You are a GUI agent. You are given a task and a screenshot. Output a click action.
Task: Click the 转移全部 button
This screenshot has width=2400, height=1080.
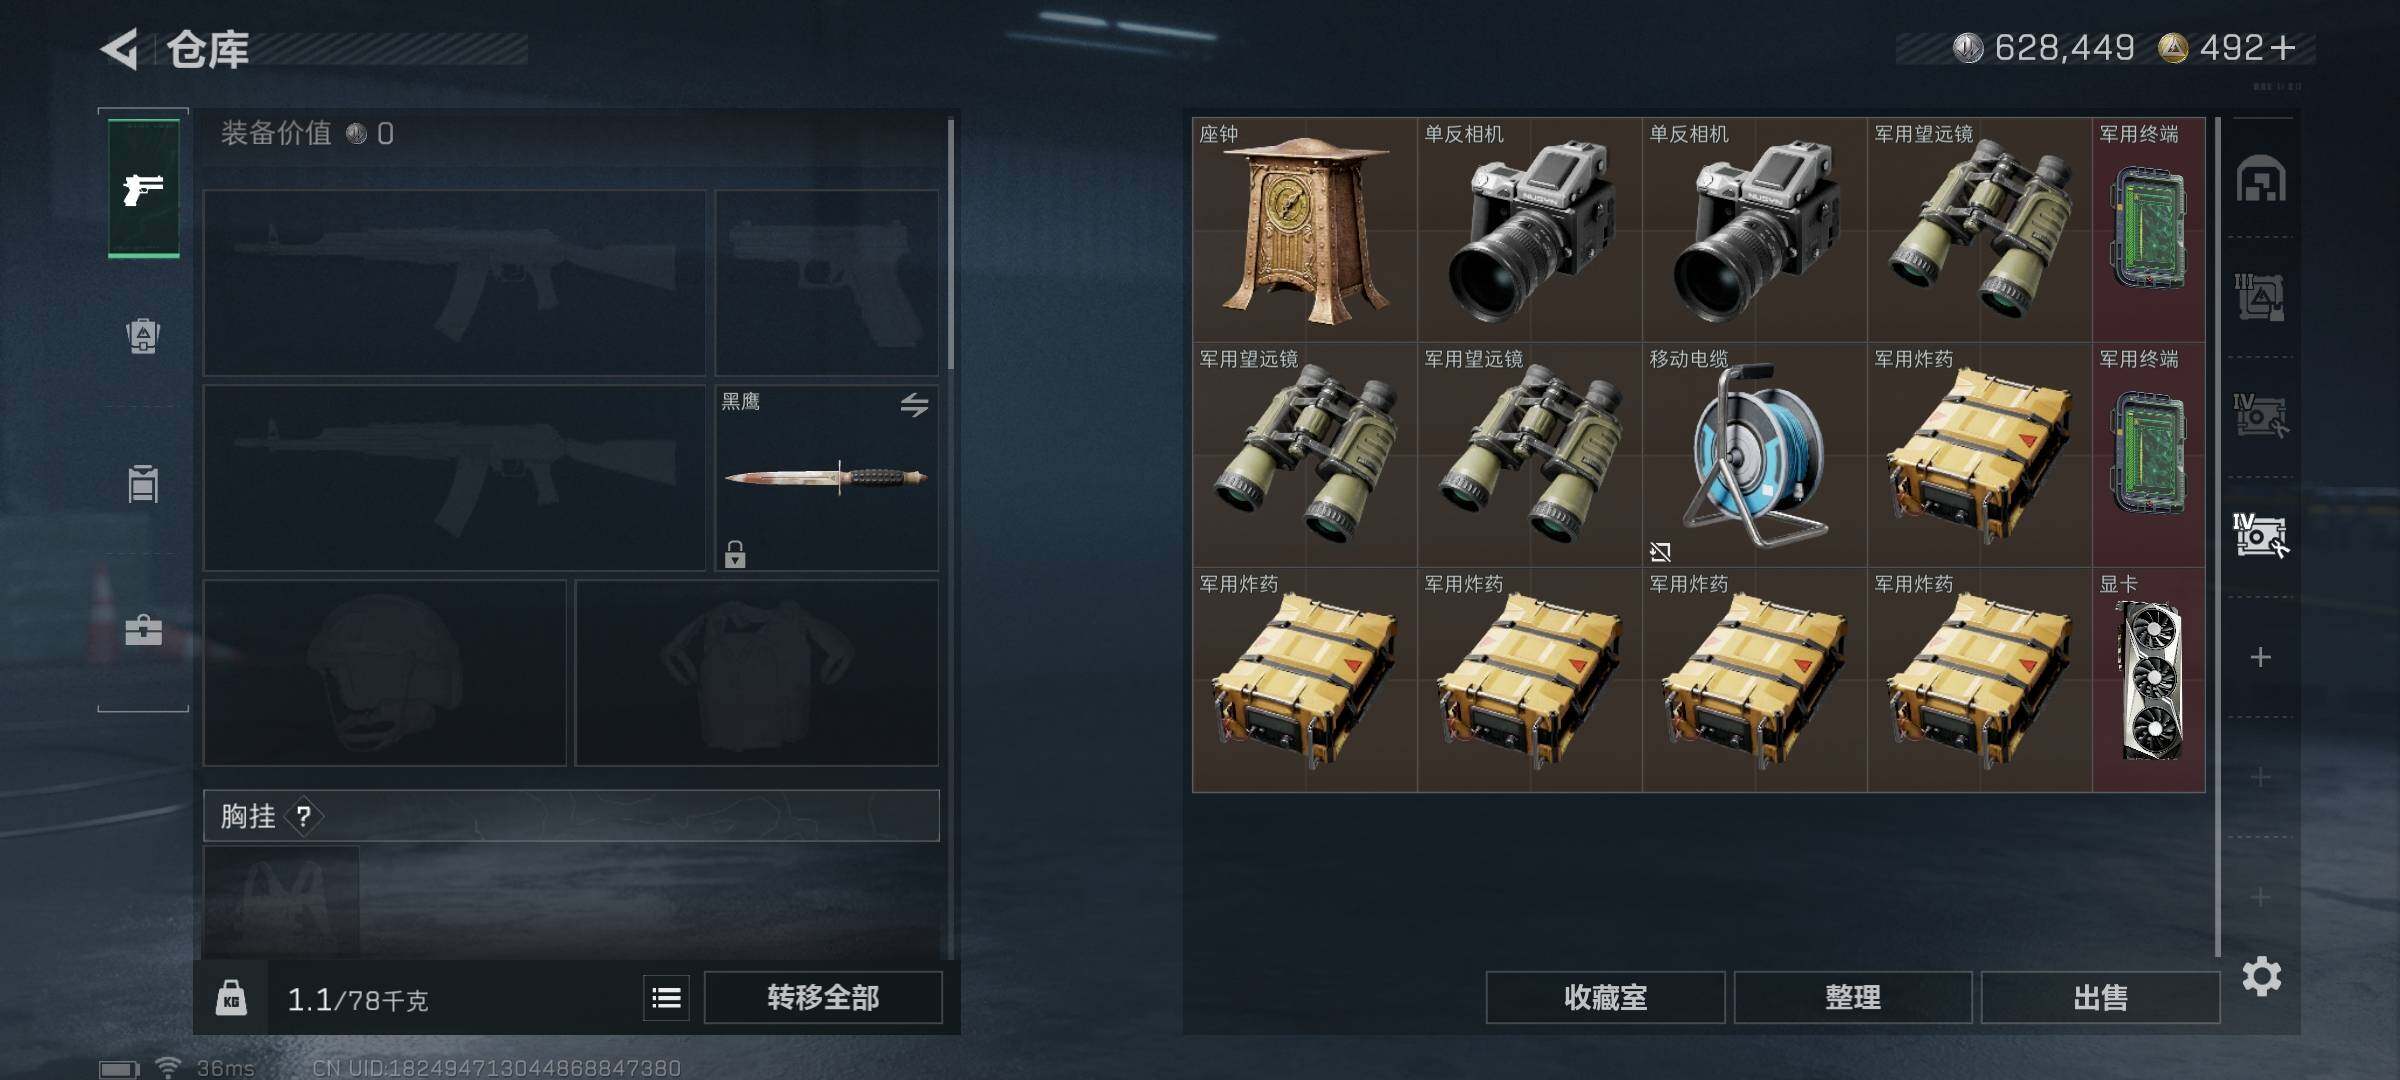click(823, 998)
